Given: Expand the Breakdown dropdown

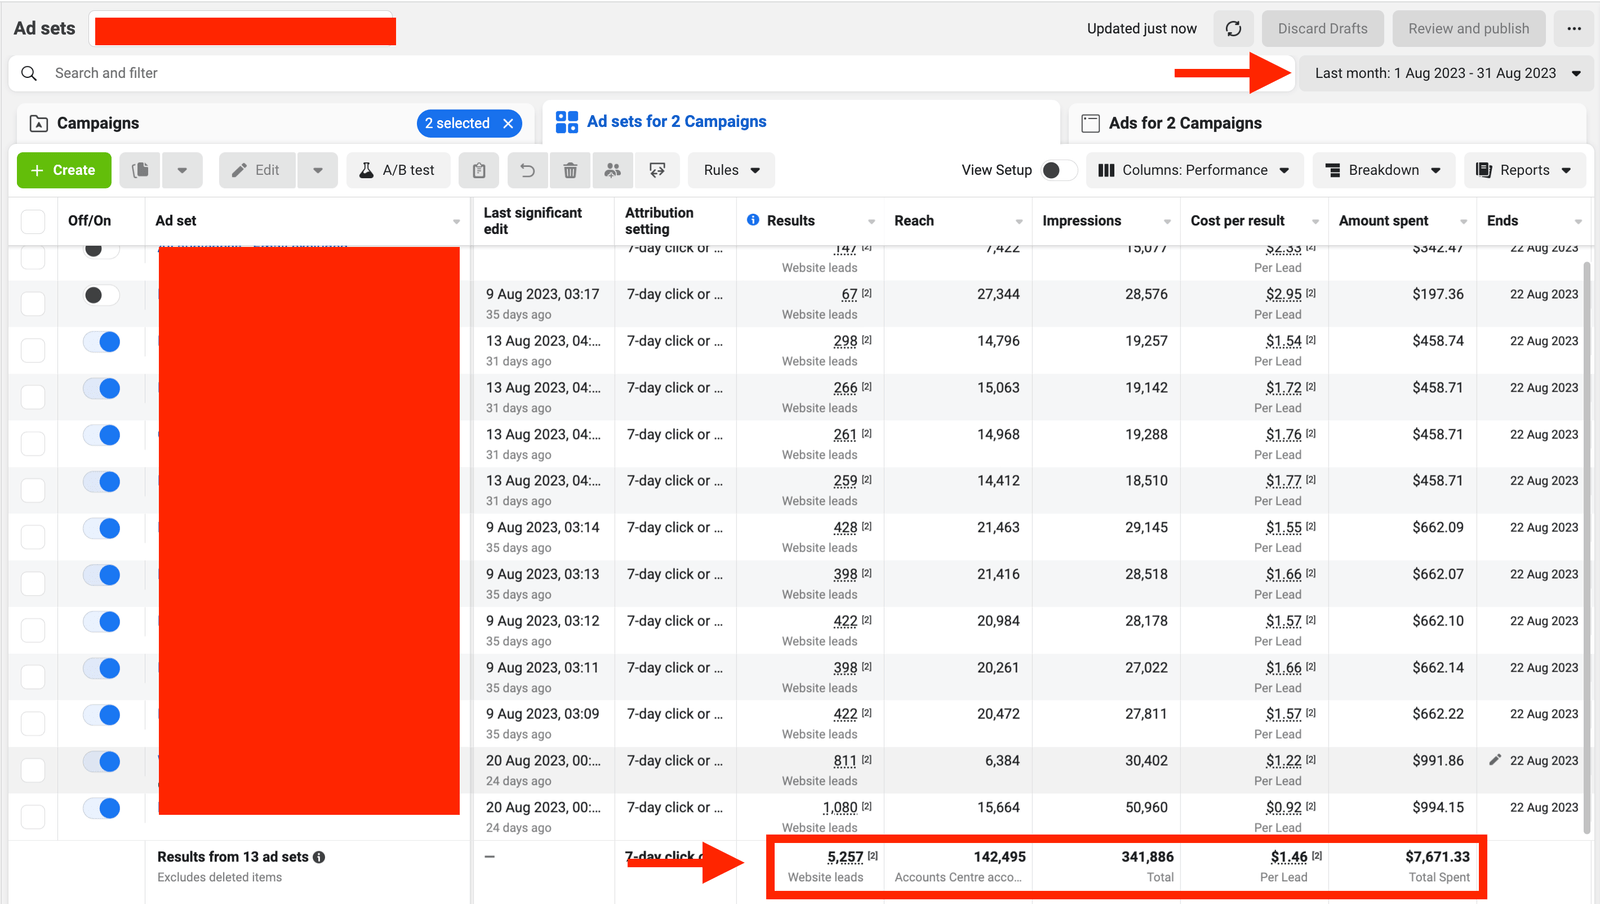Looking at the screenshot, I should coord(1383,170).
